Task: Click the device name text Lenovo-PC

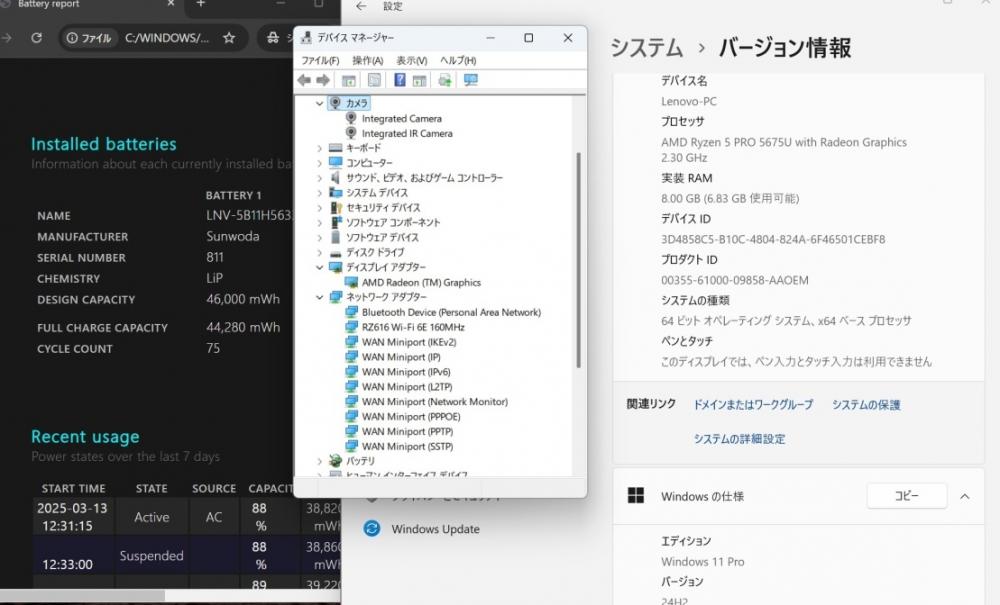Action: click(x=689, y=101)
